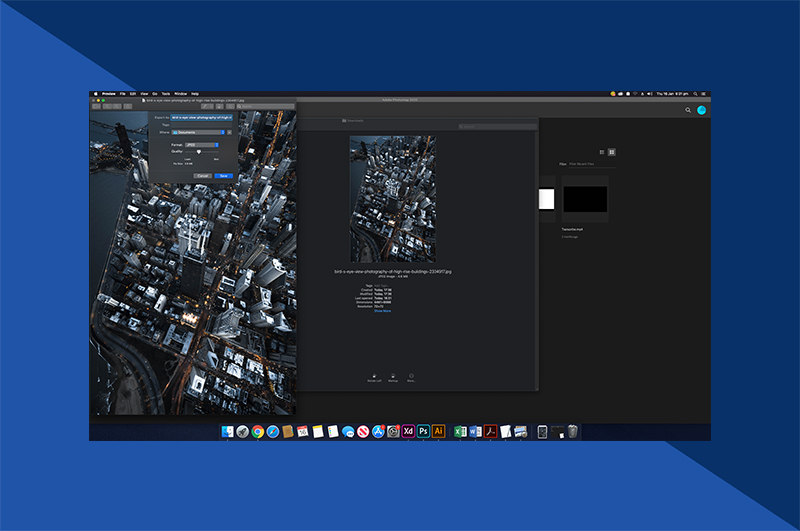
Task: Click the Preview toolbar search field
Action: point(265,107)
